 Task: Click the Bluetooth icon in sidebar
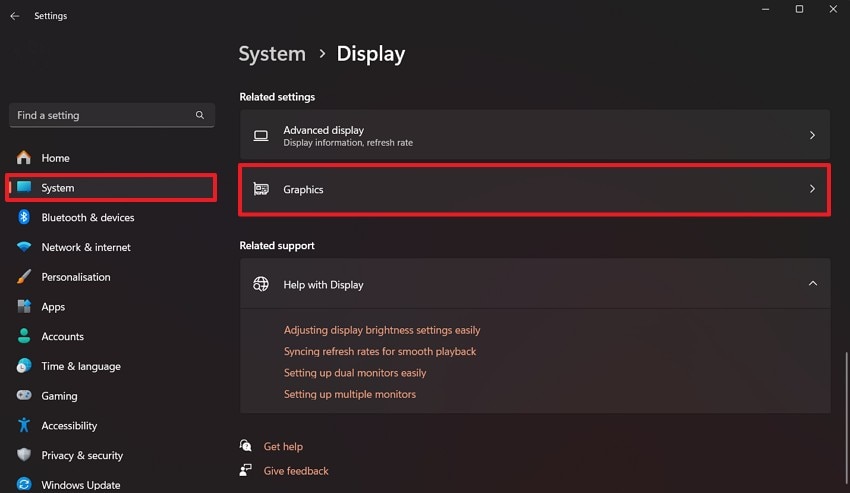(24, 217)
